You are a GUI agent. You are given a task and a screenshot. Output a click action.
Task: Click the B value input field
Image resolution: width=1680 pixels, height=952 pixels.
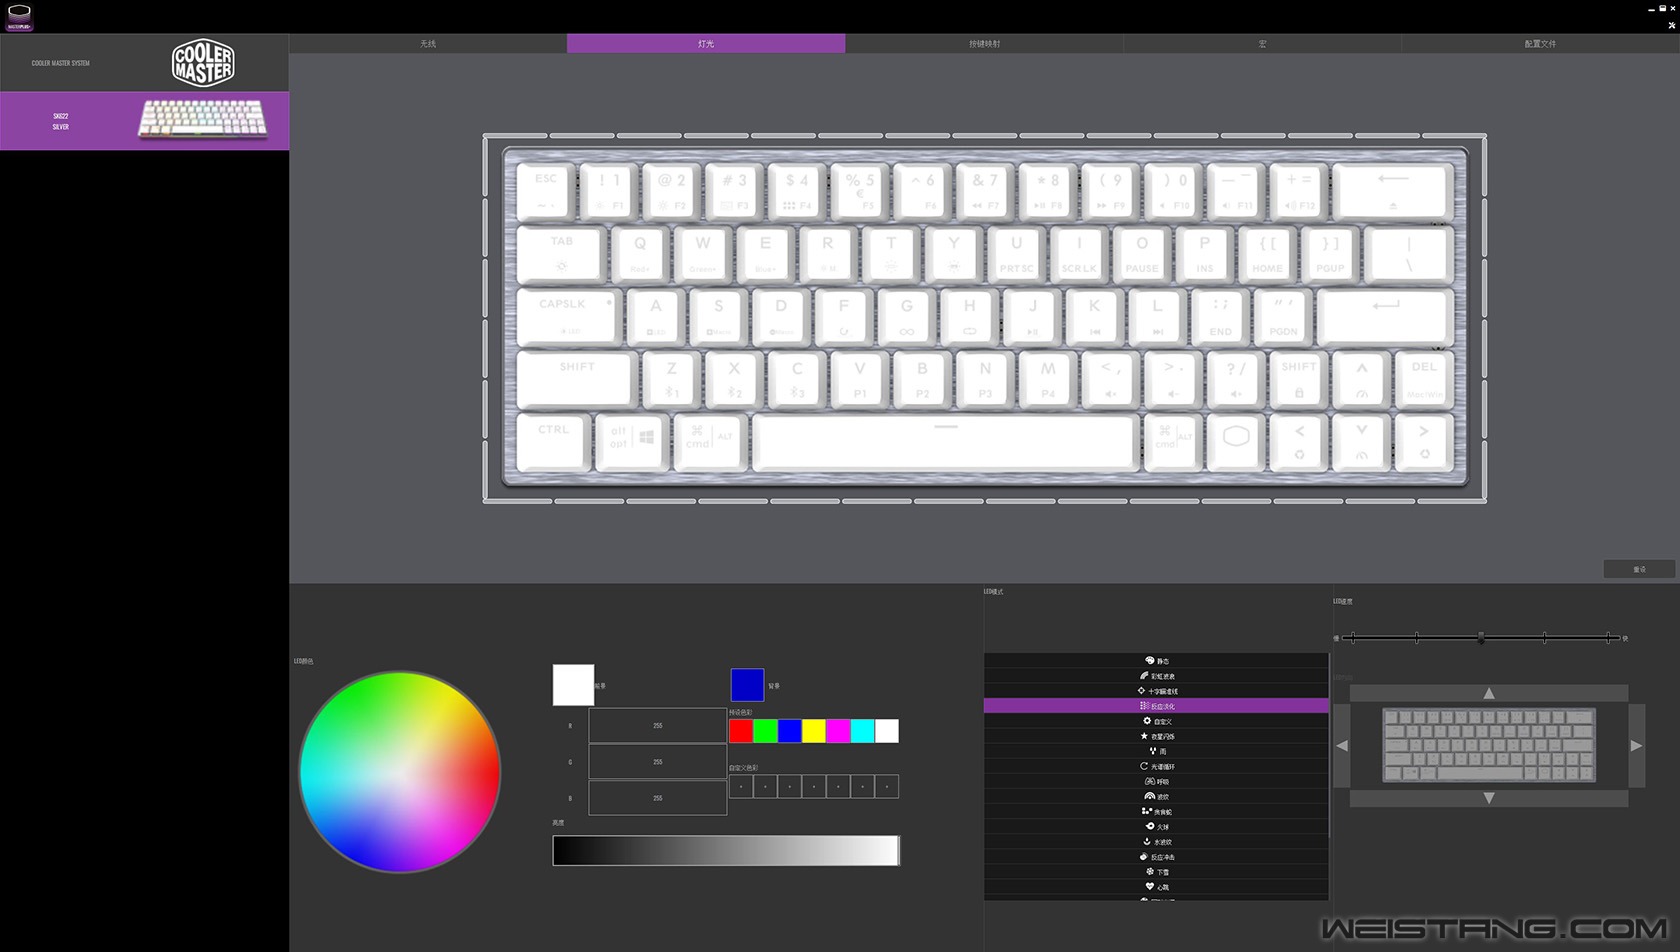(657, 798)
